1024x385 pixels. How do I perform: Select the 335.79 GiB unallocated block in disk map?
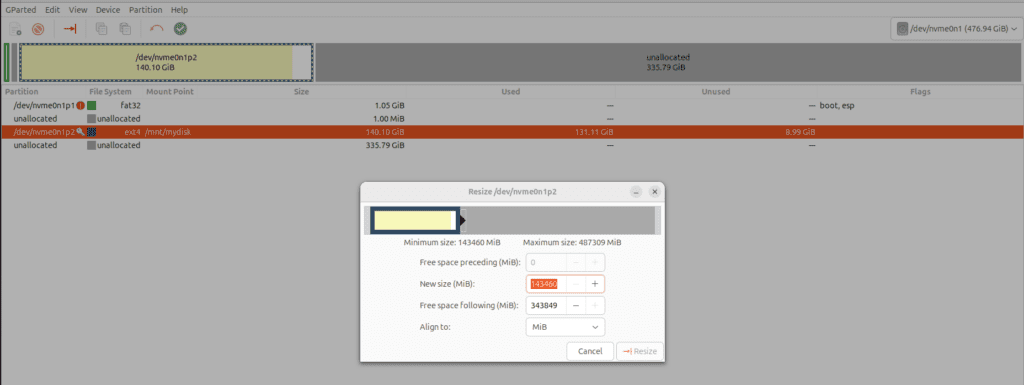pos(668,63)
